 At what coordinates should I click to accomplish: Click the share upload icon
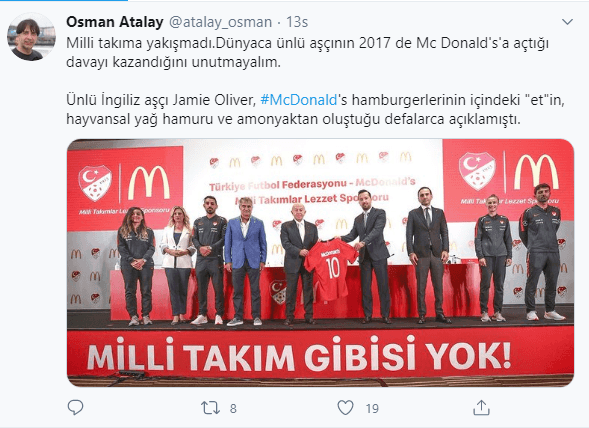(481, 407)
